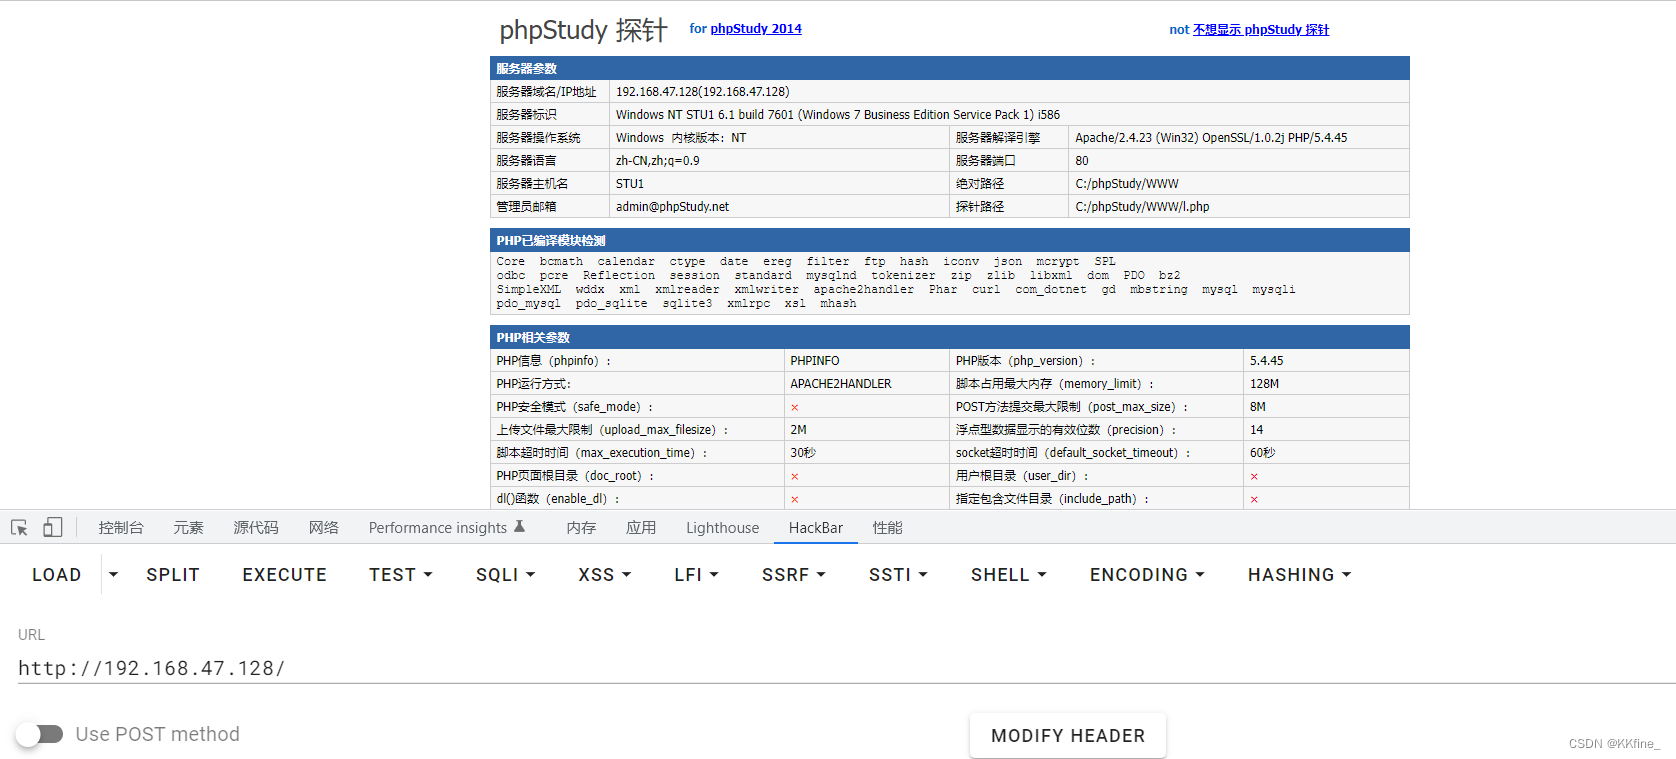Switch to the 内存 tab

(581, 527)
